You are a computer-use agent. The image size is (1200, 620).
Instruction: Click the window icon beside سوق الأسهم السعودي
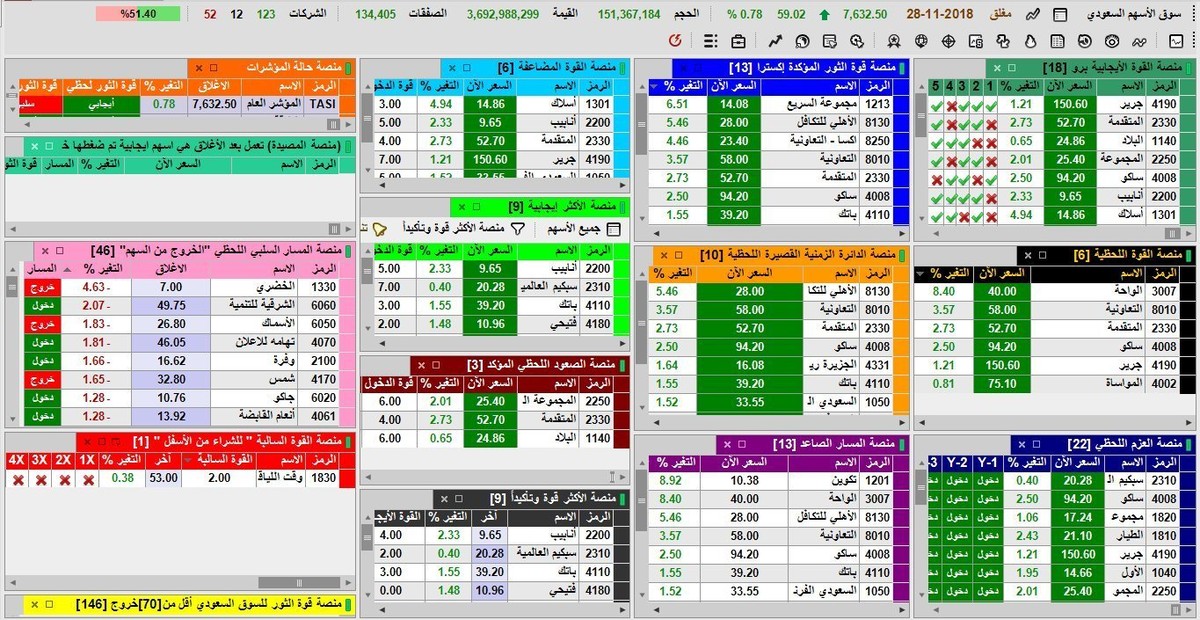click(1060, 14)
